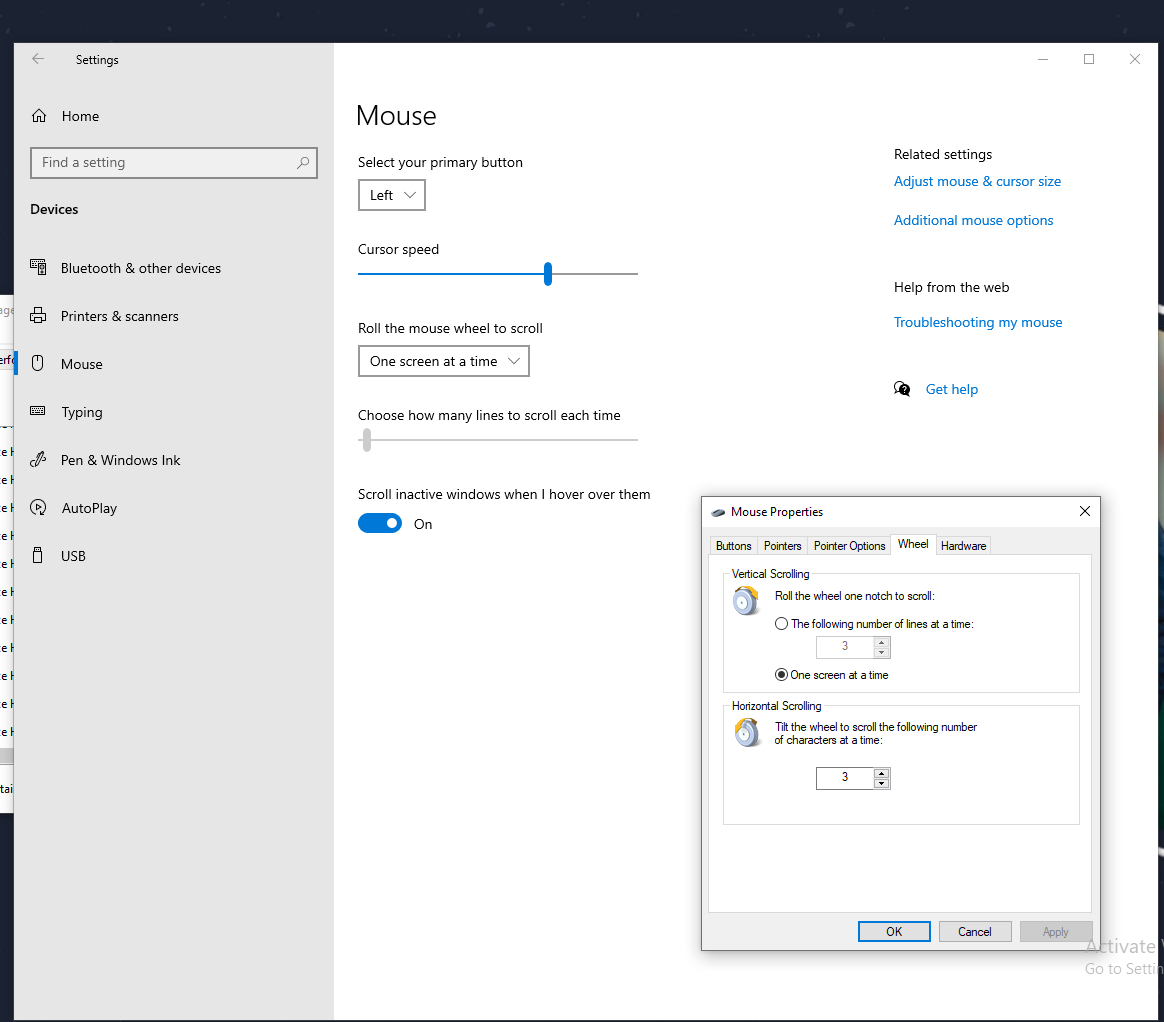Click Cancel in Mouse Properties

pyautogui.click(x=975, y=931)
